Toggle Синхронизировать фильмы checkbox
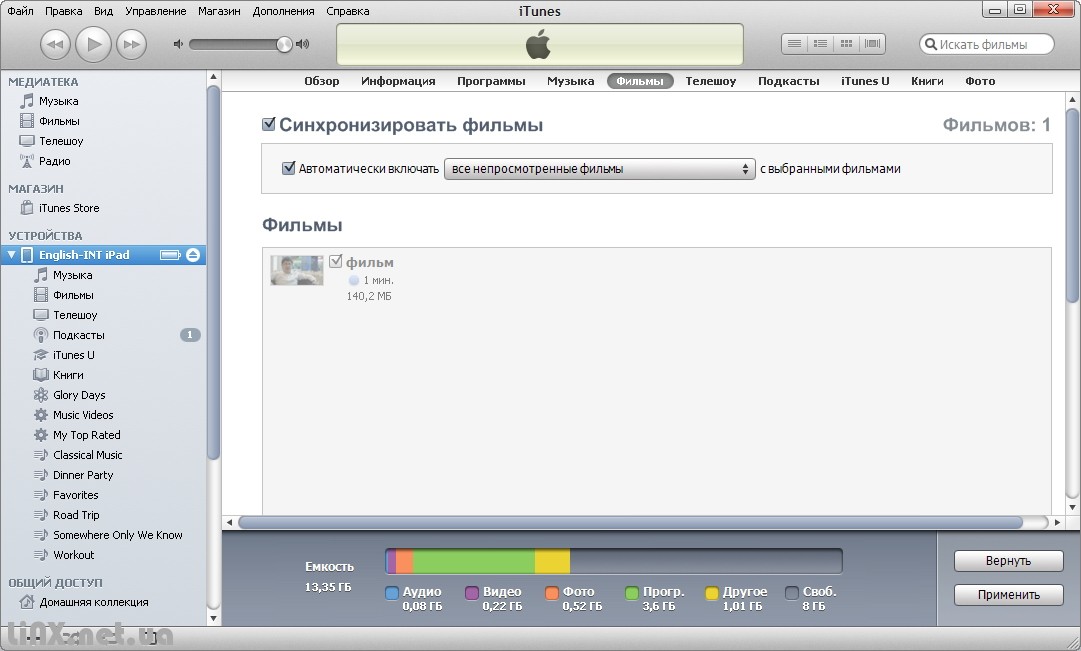 [x=269, y=124]
